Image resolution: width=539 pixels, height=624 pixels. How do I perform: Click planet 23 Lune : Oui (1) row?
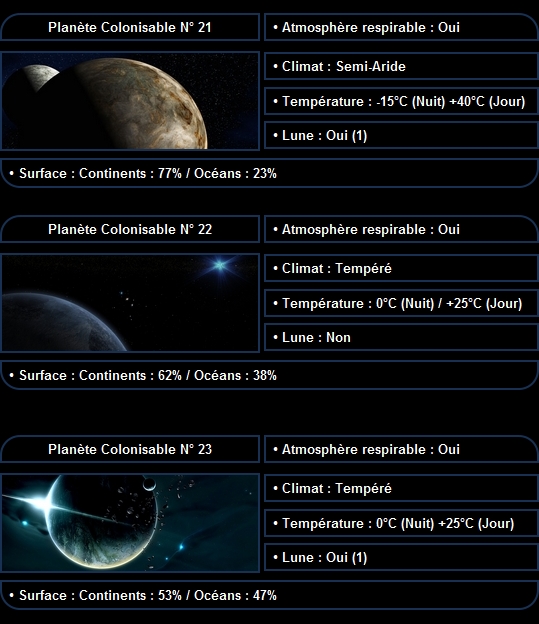[401, 558]
